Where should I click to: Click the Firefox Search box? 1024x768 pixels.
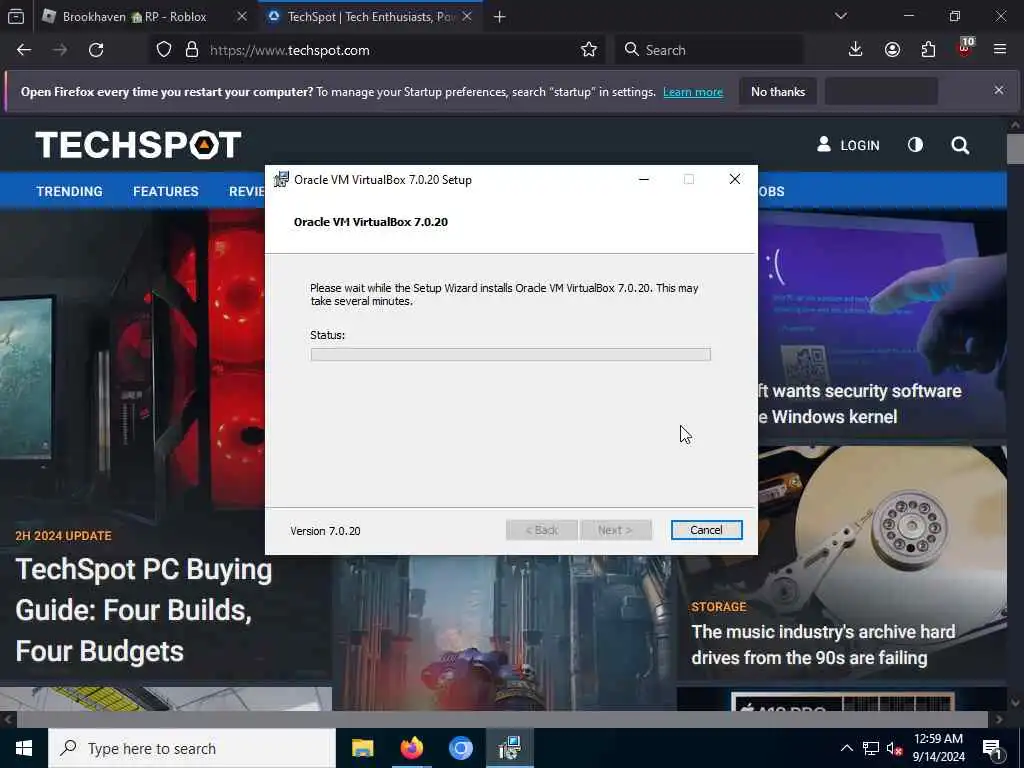pos(709,50)
